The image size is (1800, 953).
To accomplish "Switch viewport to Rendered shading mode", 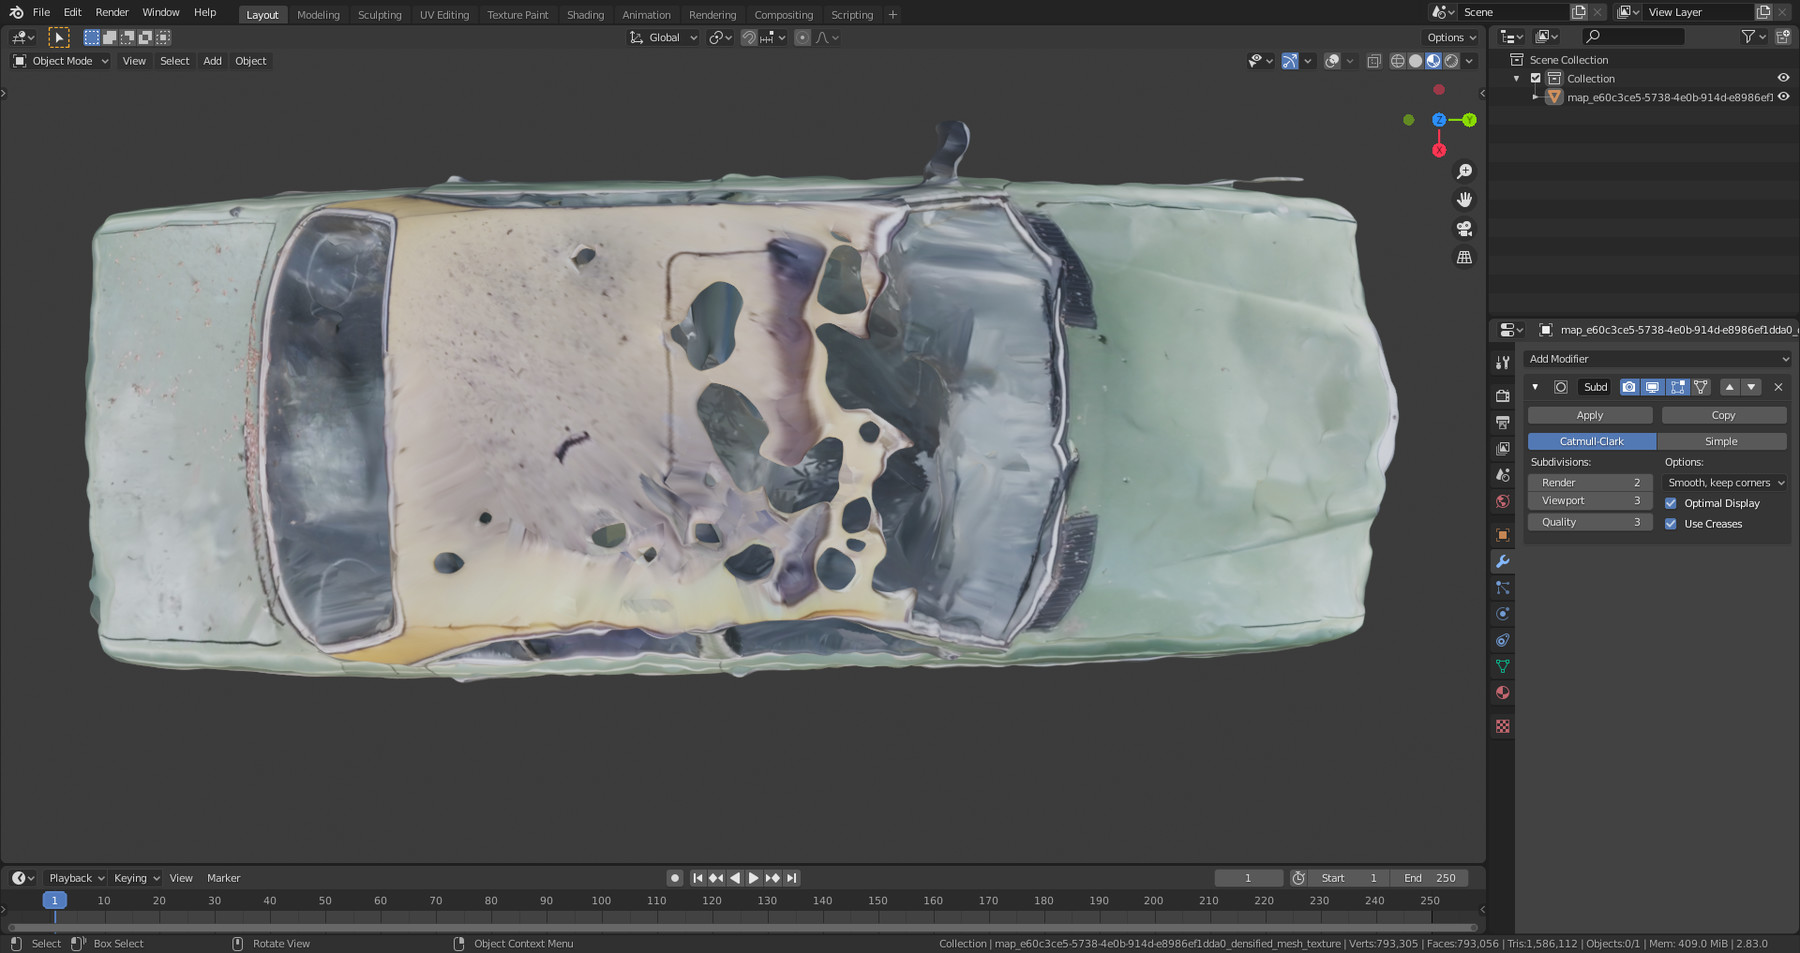I will pos(1451,61).
